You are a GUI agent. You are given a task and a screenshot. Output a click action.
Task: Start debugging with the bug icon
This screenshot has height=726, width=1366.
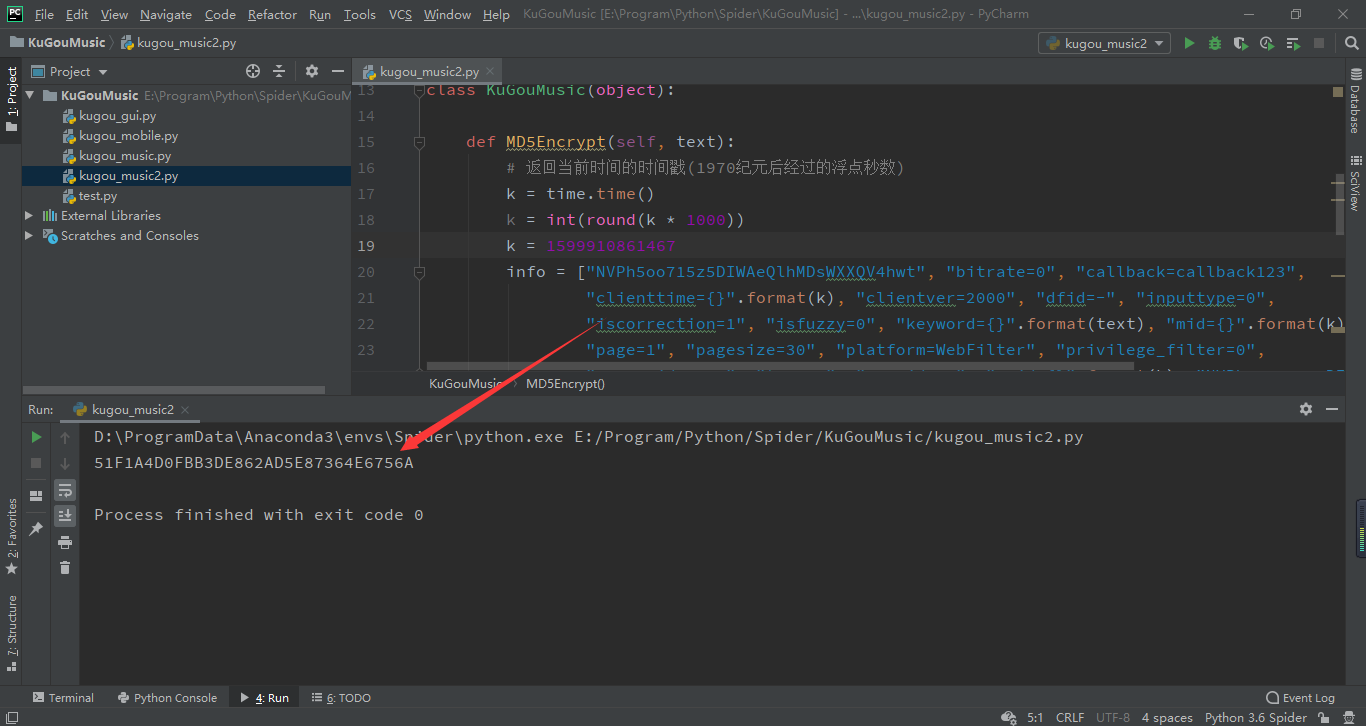point(1215,43)
